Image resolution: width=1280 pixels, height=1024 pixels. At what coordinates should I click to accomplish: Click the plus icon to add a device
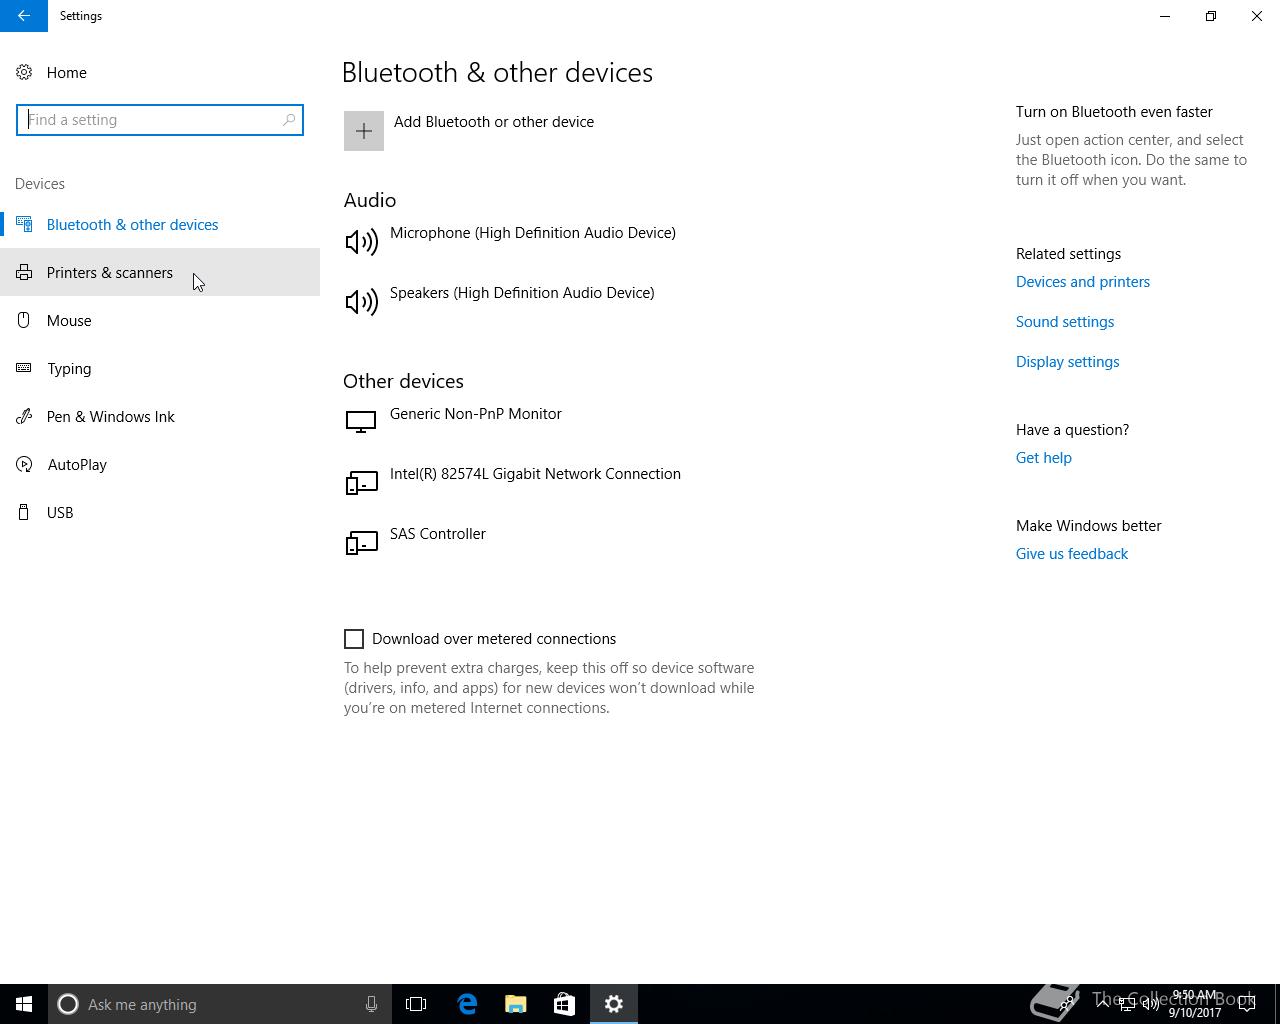[364, 131]
